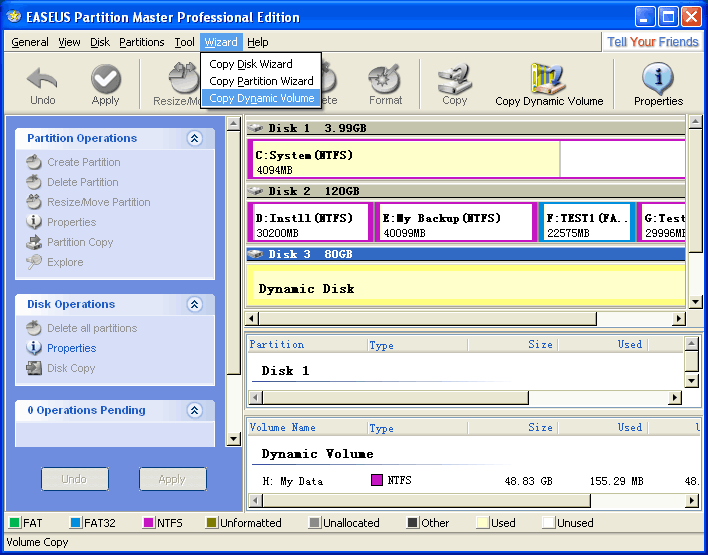The image size is (708, 555).
Task: Click disk map horizontal scrollbar right arrow
Action: click(x=678, y=319)
